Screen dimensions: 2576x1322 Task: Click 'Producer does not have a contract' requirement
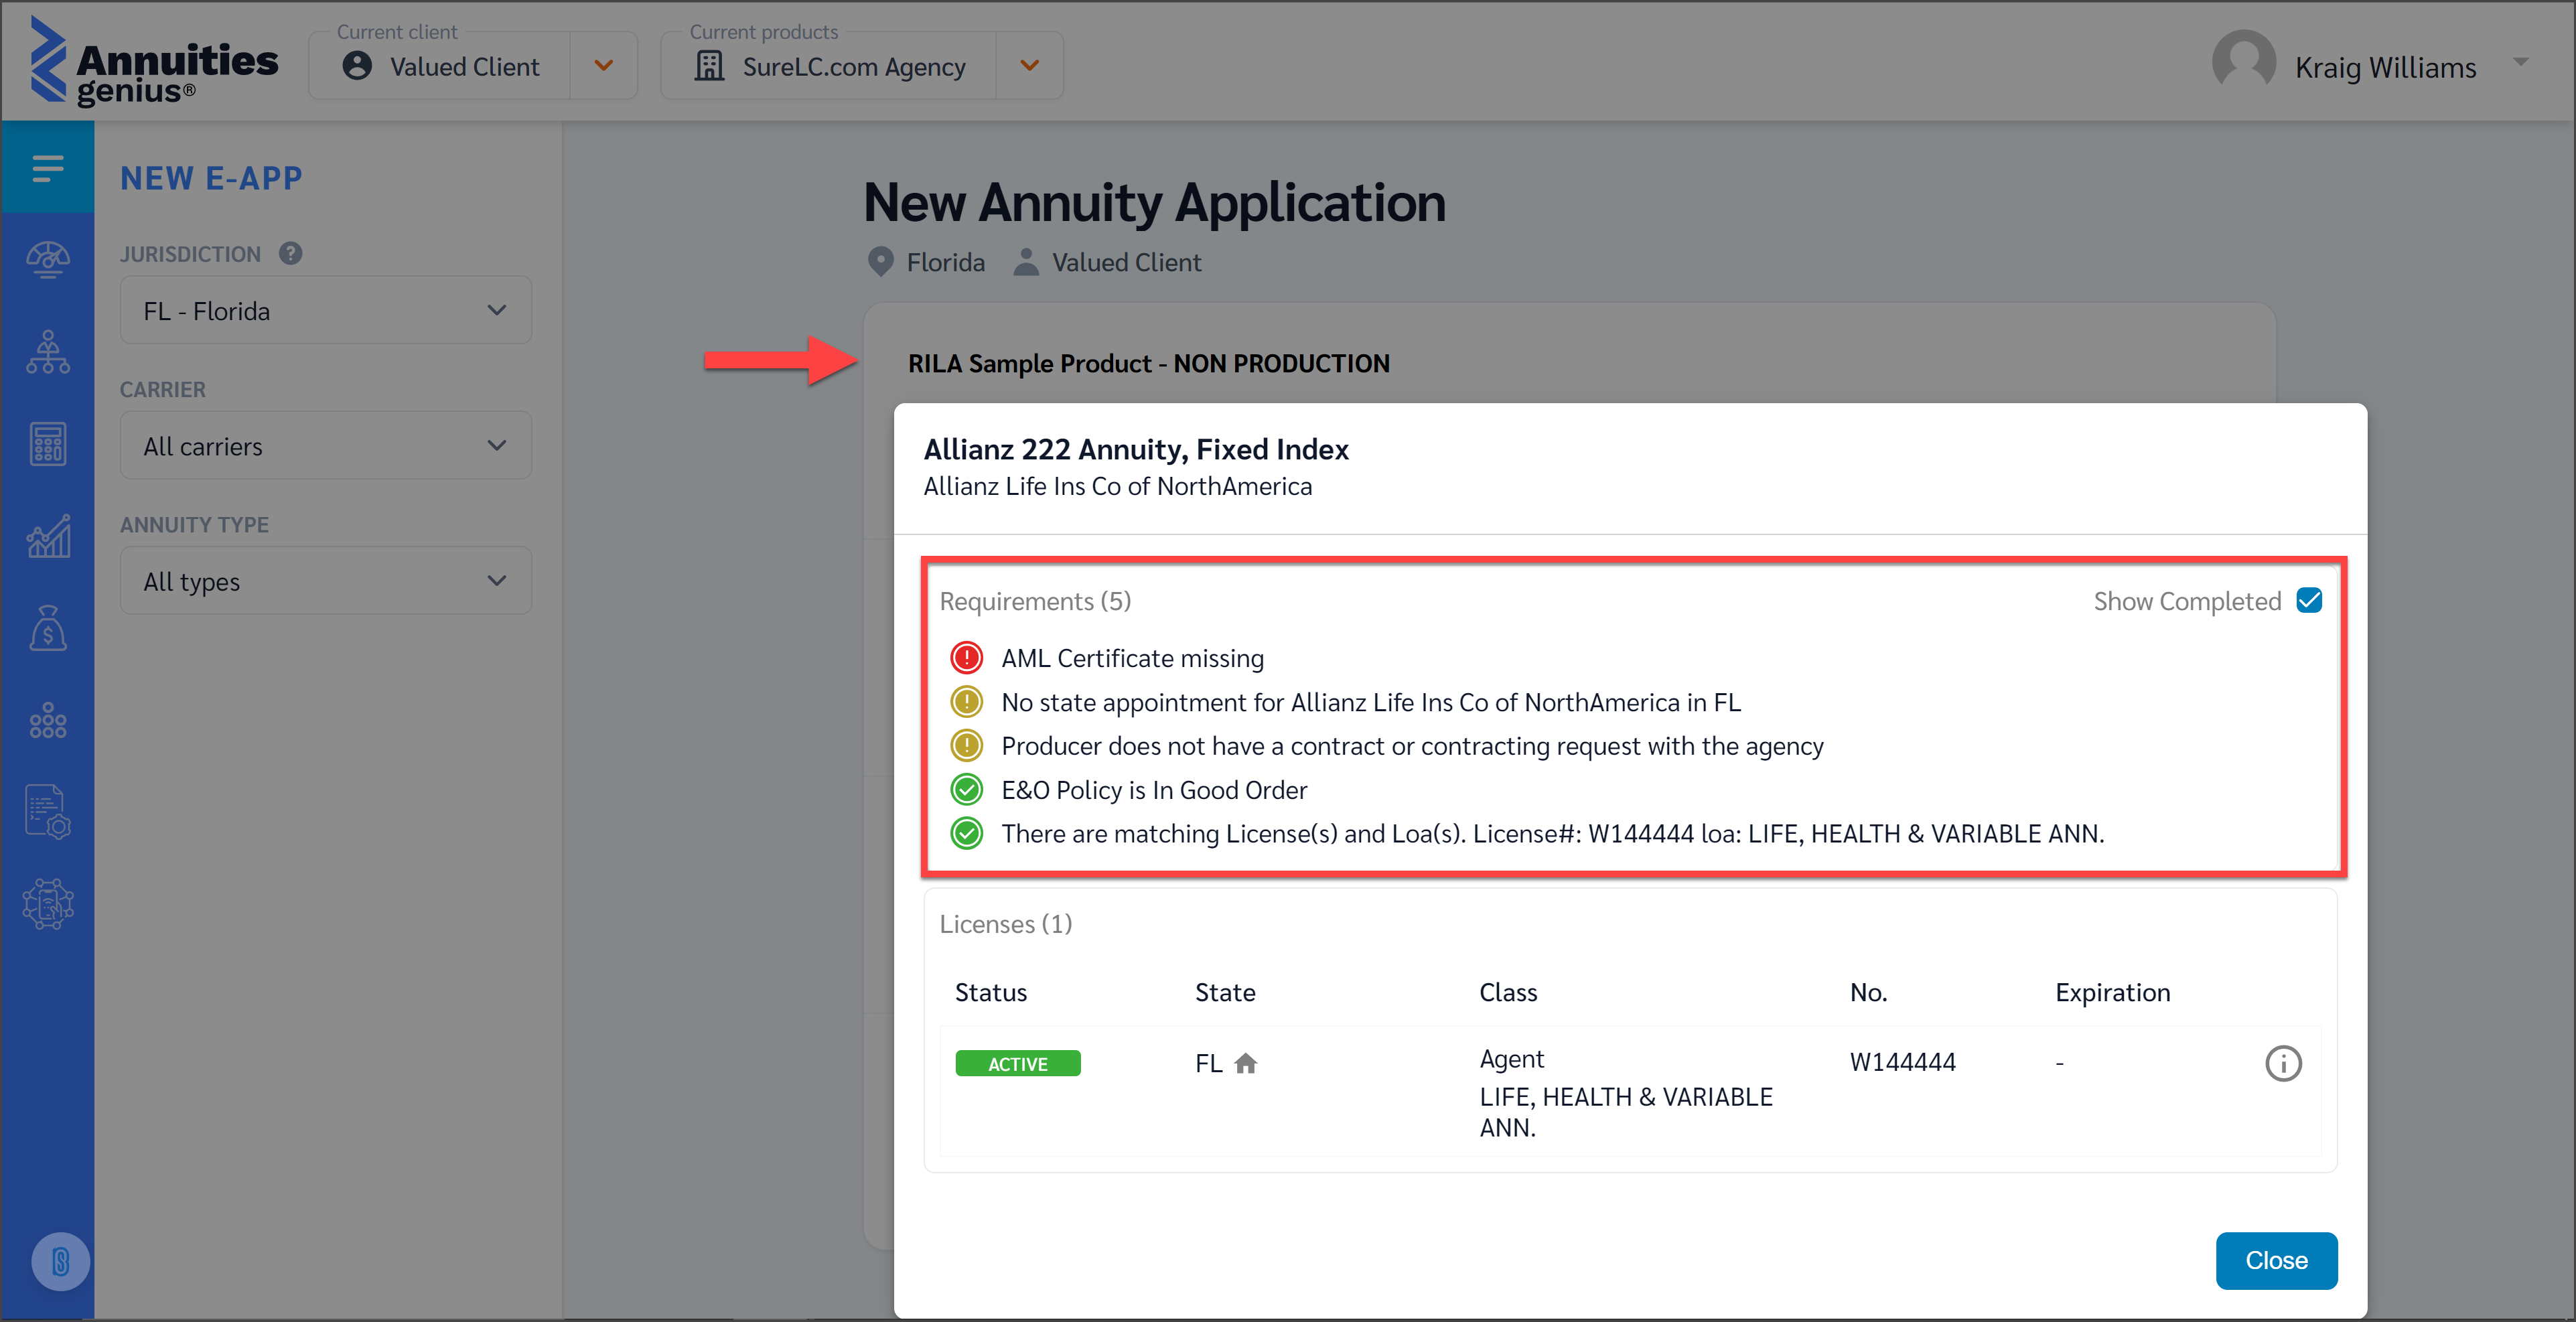click(1412, 746)
